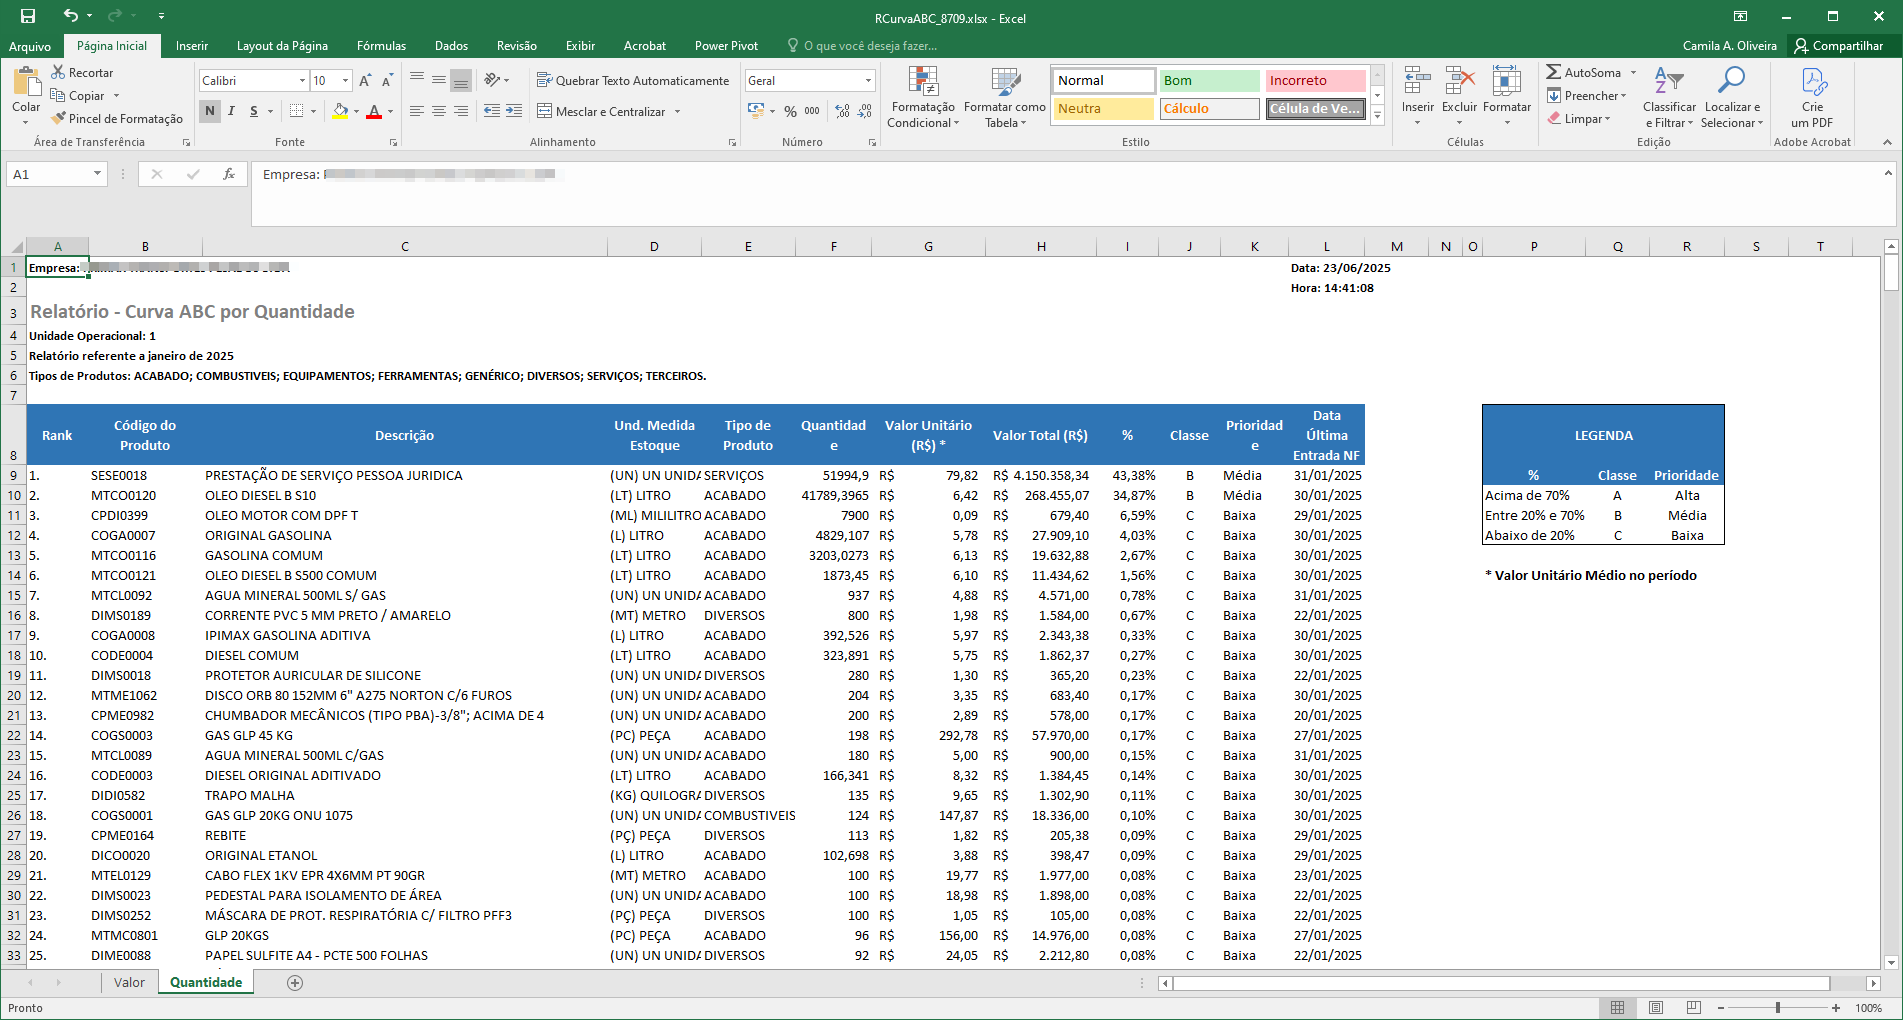Click Mesclar e Centralizar button
Screen dimensions: 1903x1020
(602, 111)
